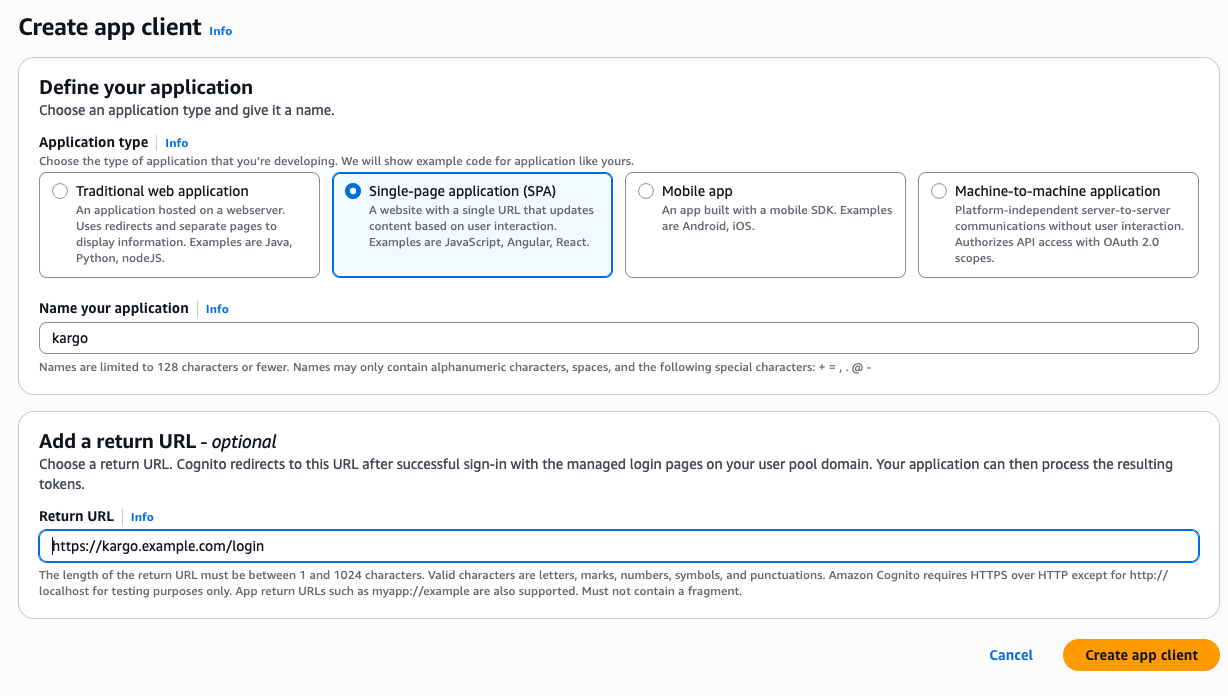Click the kargo text to edit the name
This screenshot has height=696, width=1228.
point(70,338)
